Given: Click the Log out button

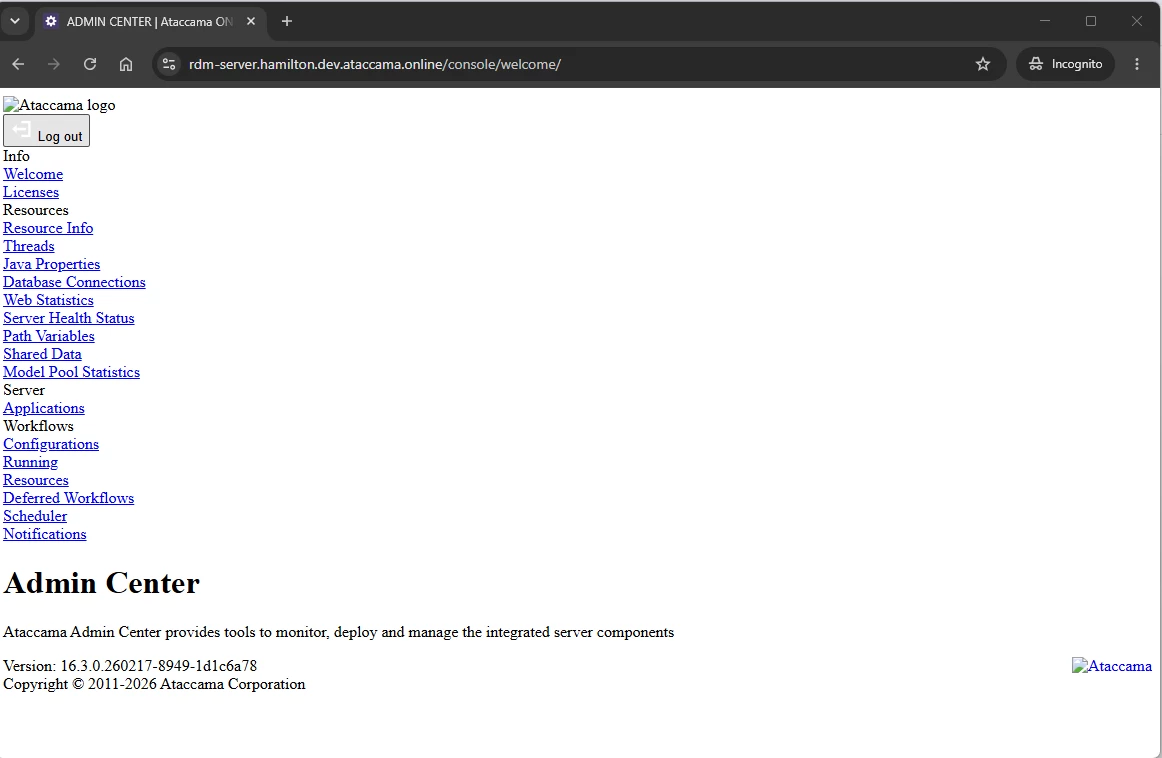Looking at the screenshot, I should [x=47, y=130].
